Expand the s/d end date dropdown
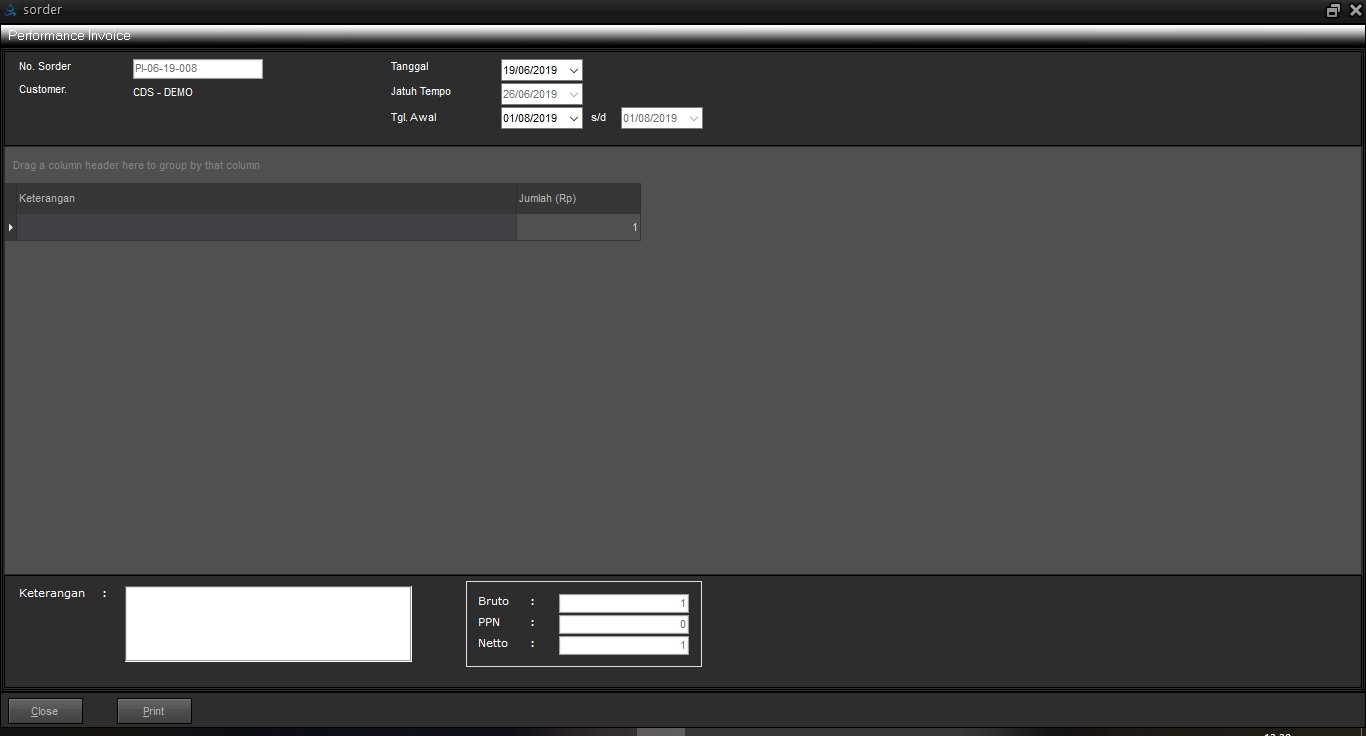This screenshot has height=736, width=1366. (x=693, y=118)
